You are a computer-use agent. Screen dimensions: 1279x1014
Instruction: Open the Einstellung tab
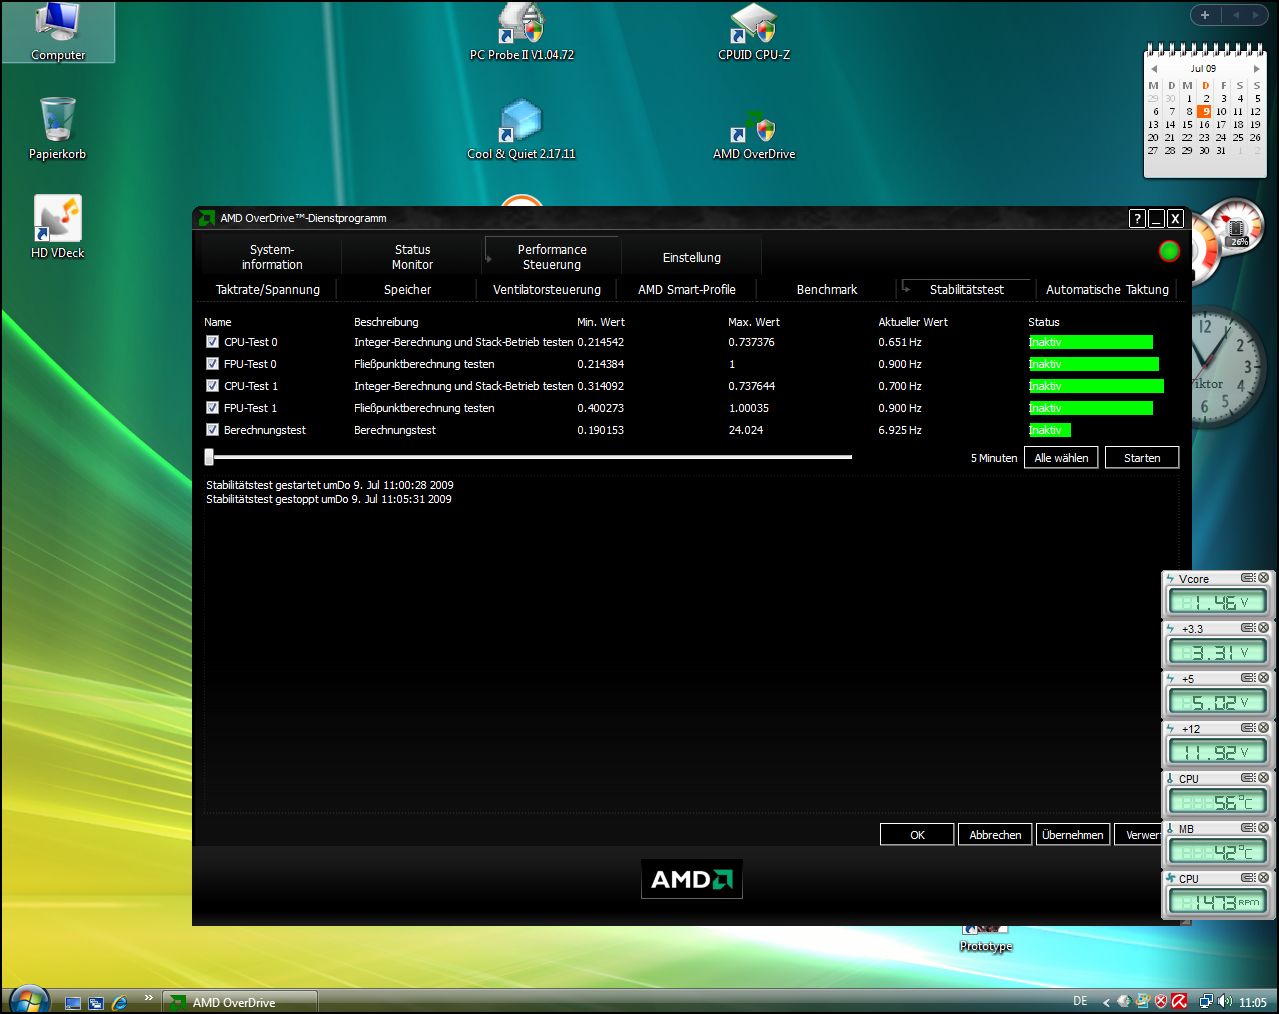point(691,257)
